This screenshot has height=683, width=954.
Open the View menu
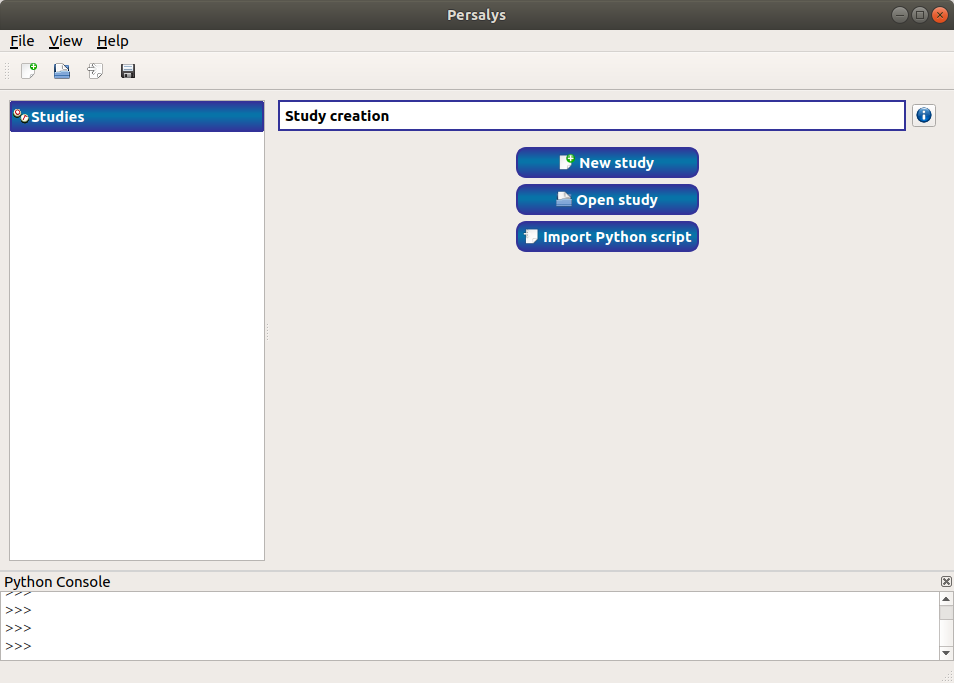click(65, 41)
